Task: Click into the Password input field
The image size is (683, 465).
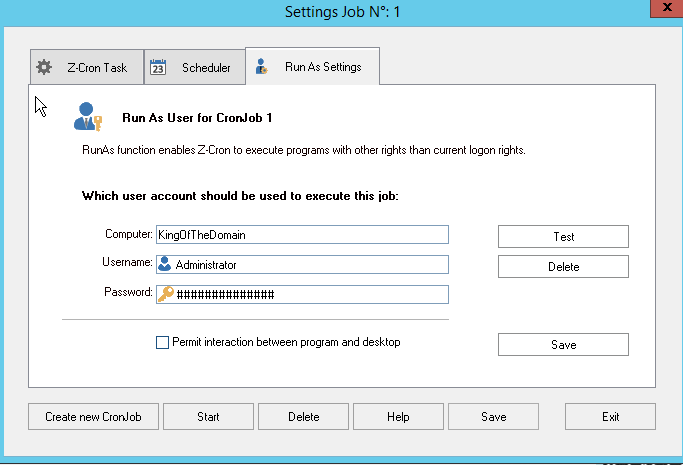Action: [302, 294]
